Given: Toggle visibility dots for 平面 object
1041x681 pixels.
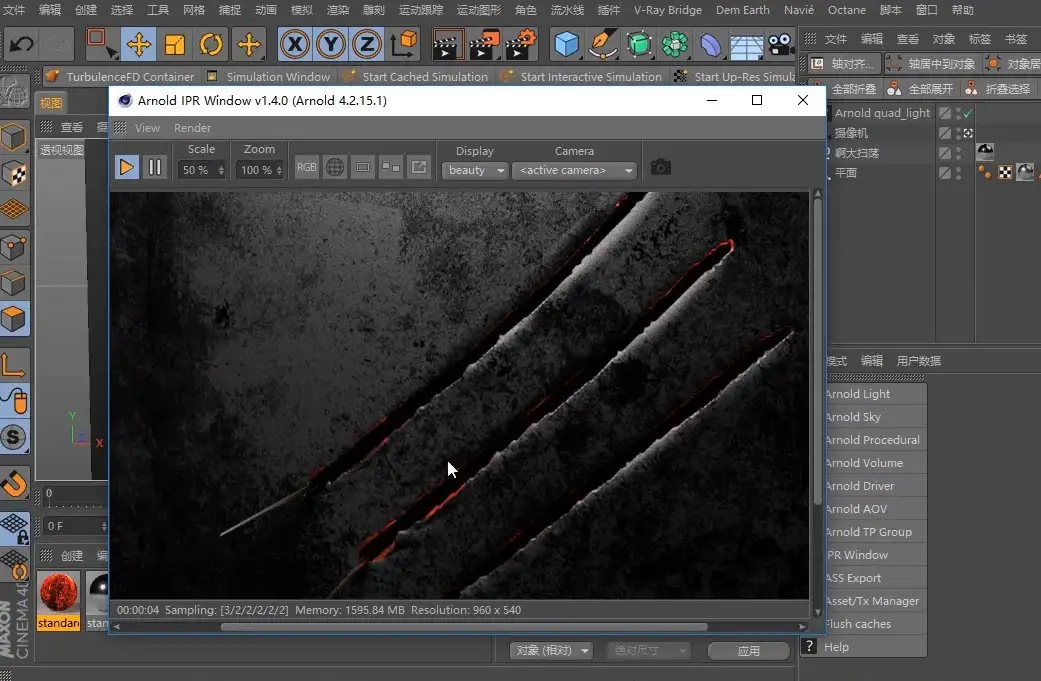Looking at the screenshot, I should pos(959,173).
